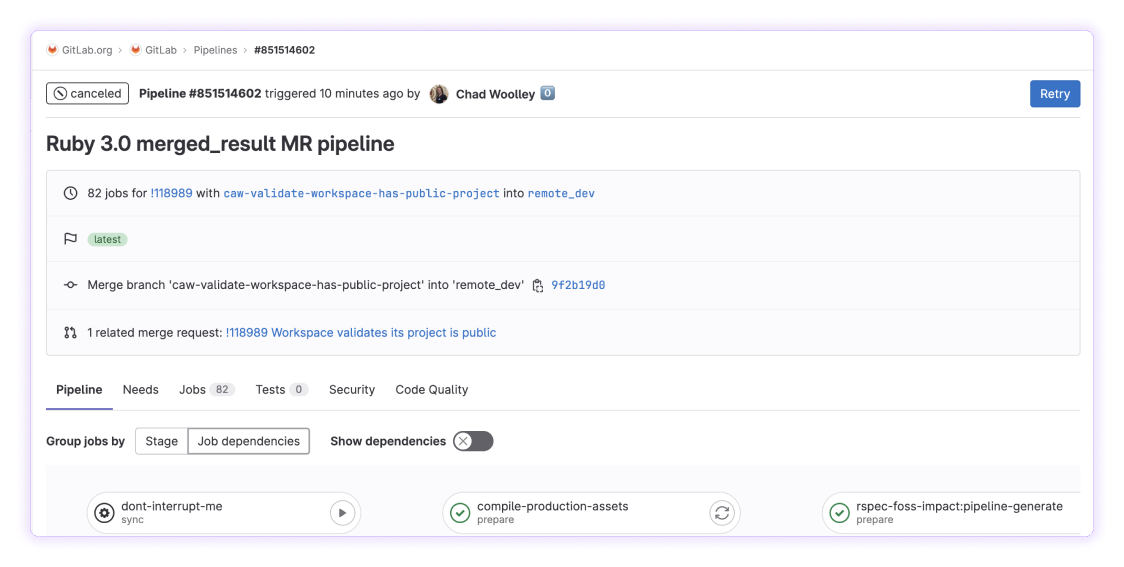1124x567 pixels.
Task: Switch to the Needs tab
Action: click(140, 389)
